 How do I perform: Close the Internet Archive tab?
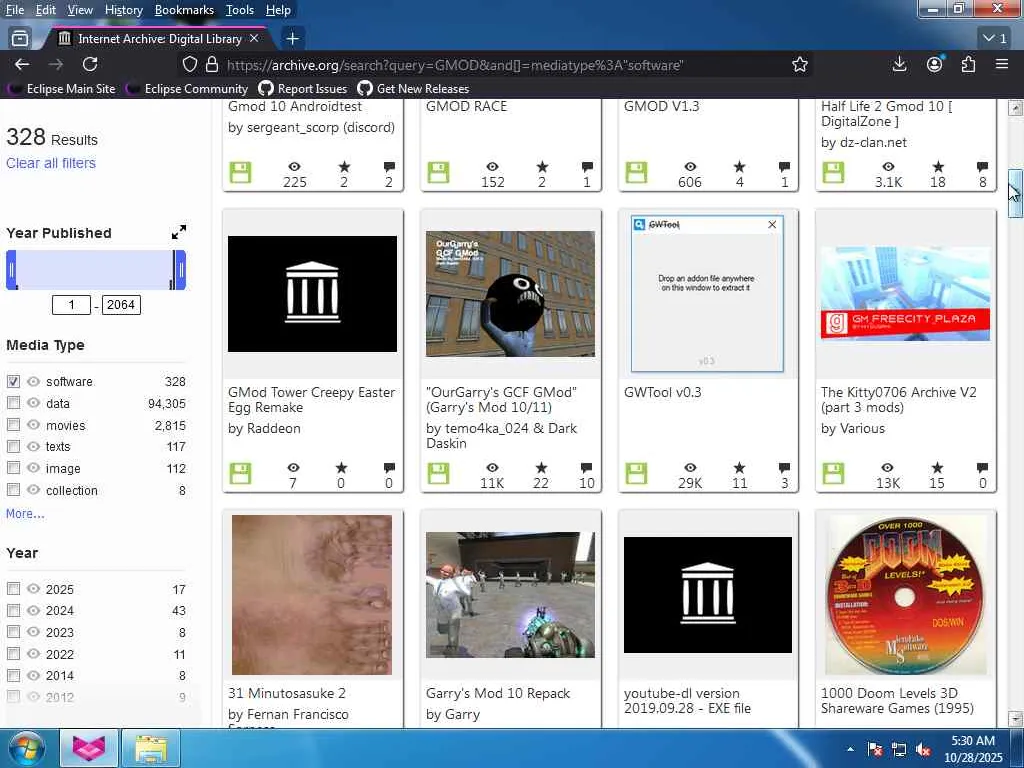tap(254, 39)
